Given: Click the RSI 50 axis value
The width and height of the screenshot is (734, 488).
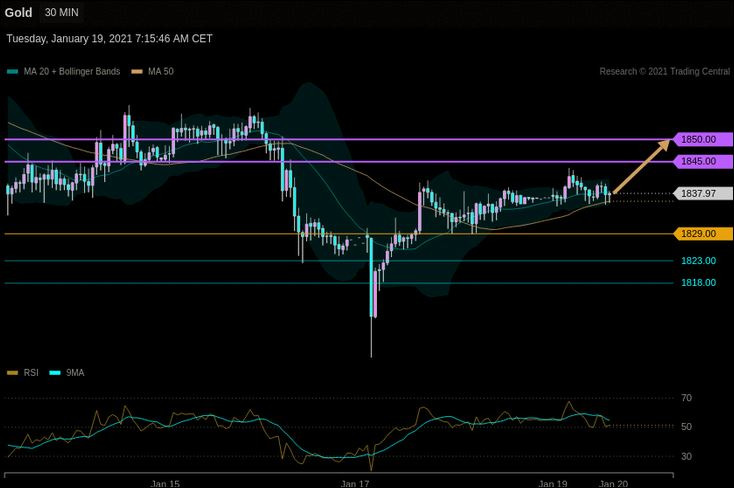Looking at the screenshot, I should click(686, 427).
